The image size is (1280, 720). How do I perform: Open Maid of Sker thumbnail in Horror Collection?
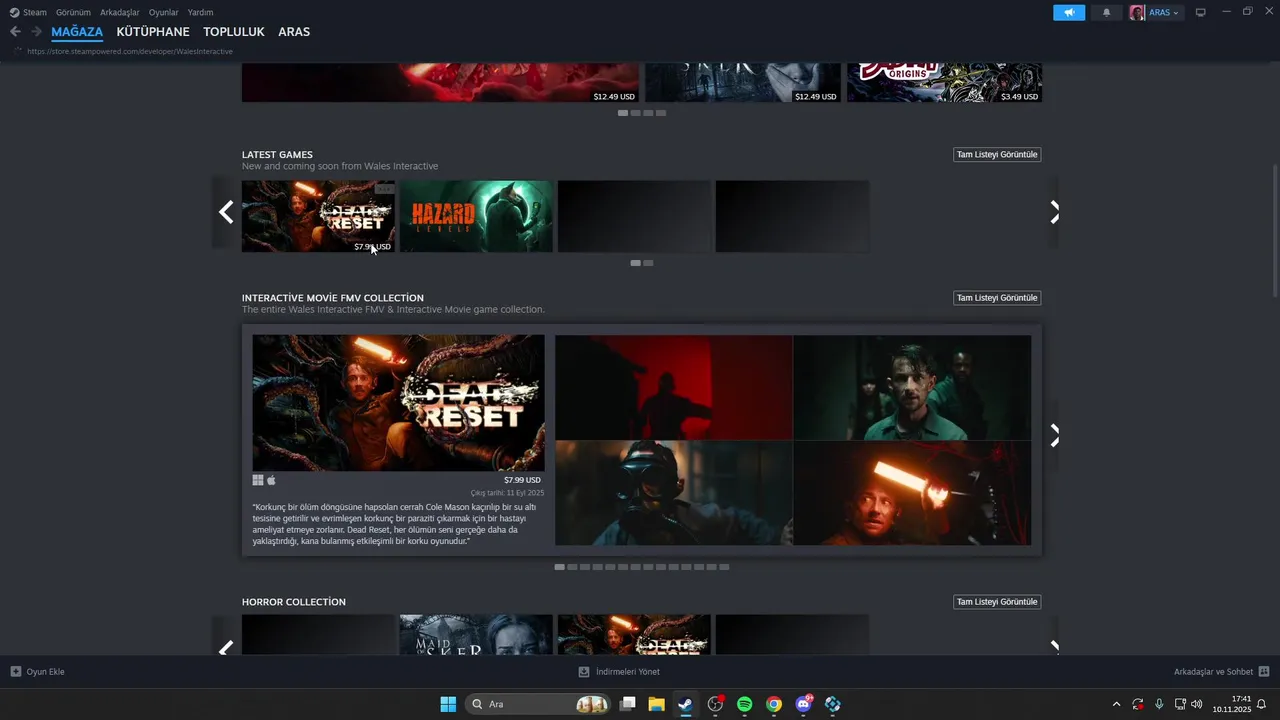click(x=476, y=634)
